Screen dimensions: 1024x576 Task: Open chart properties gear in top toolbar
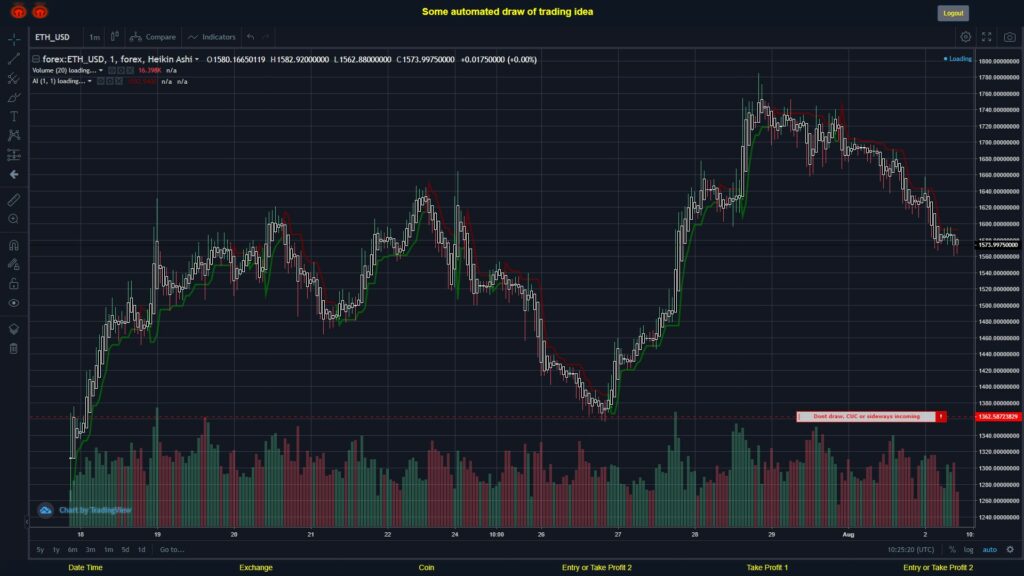pos(965,37)
